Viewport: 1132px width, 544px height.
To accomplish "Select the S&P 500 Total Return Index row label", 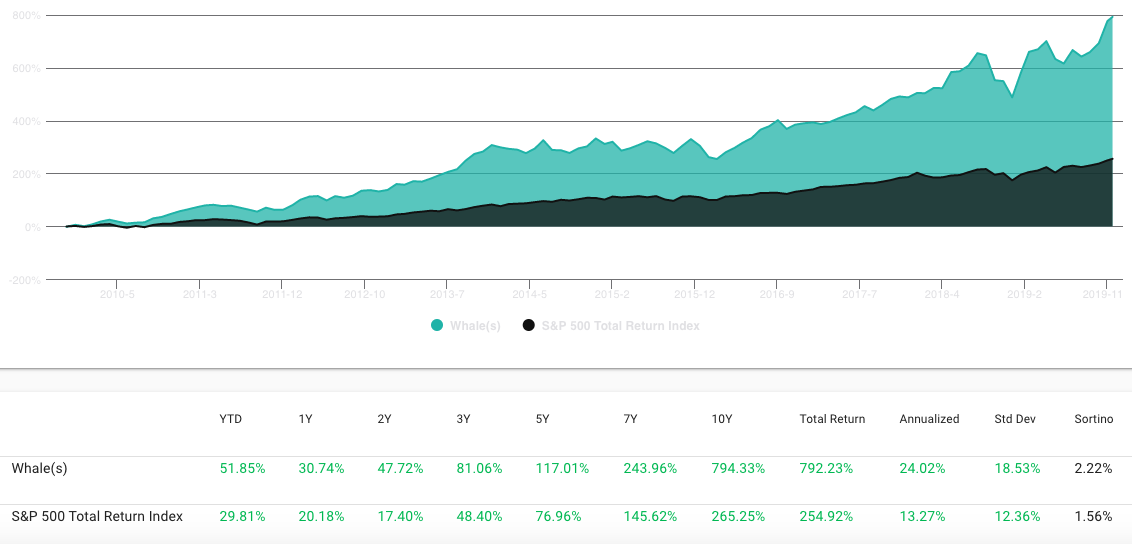I will click(97, 517).
